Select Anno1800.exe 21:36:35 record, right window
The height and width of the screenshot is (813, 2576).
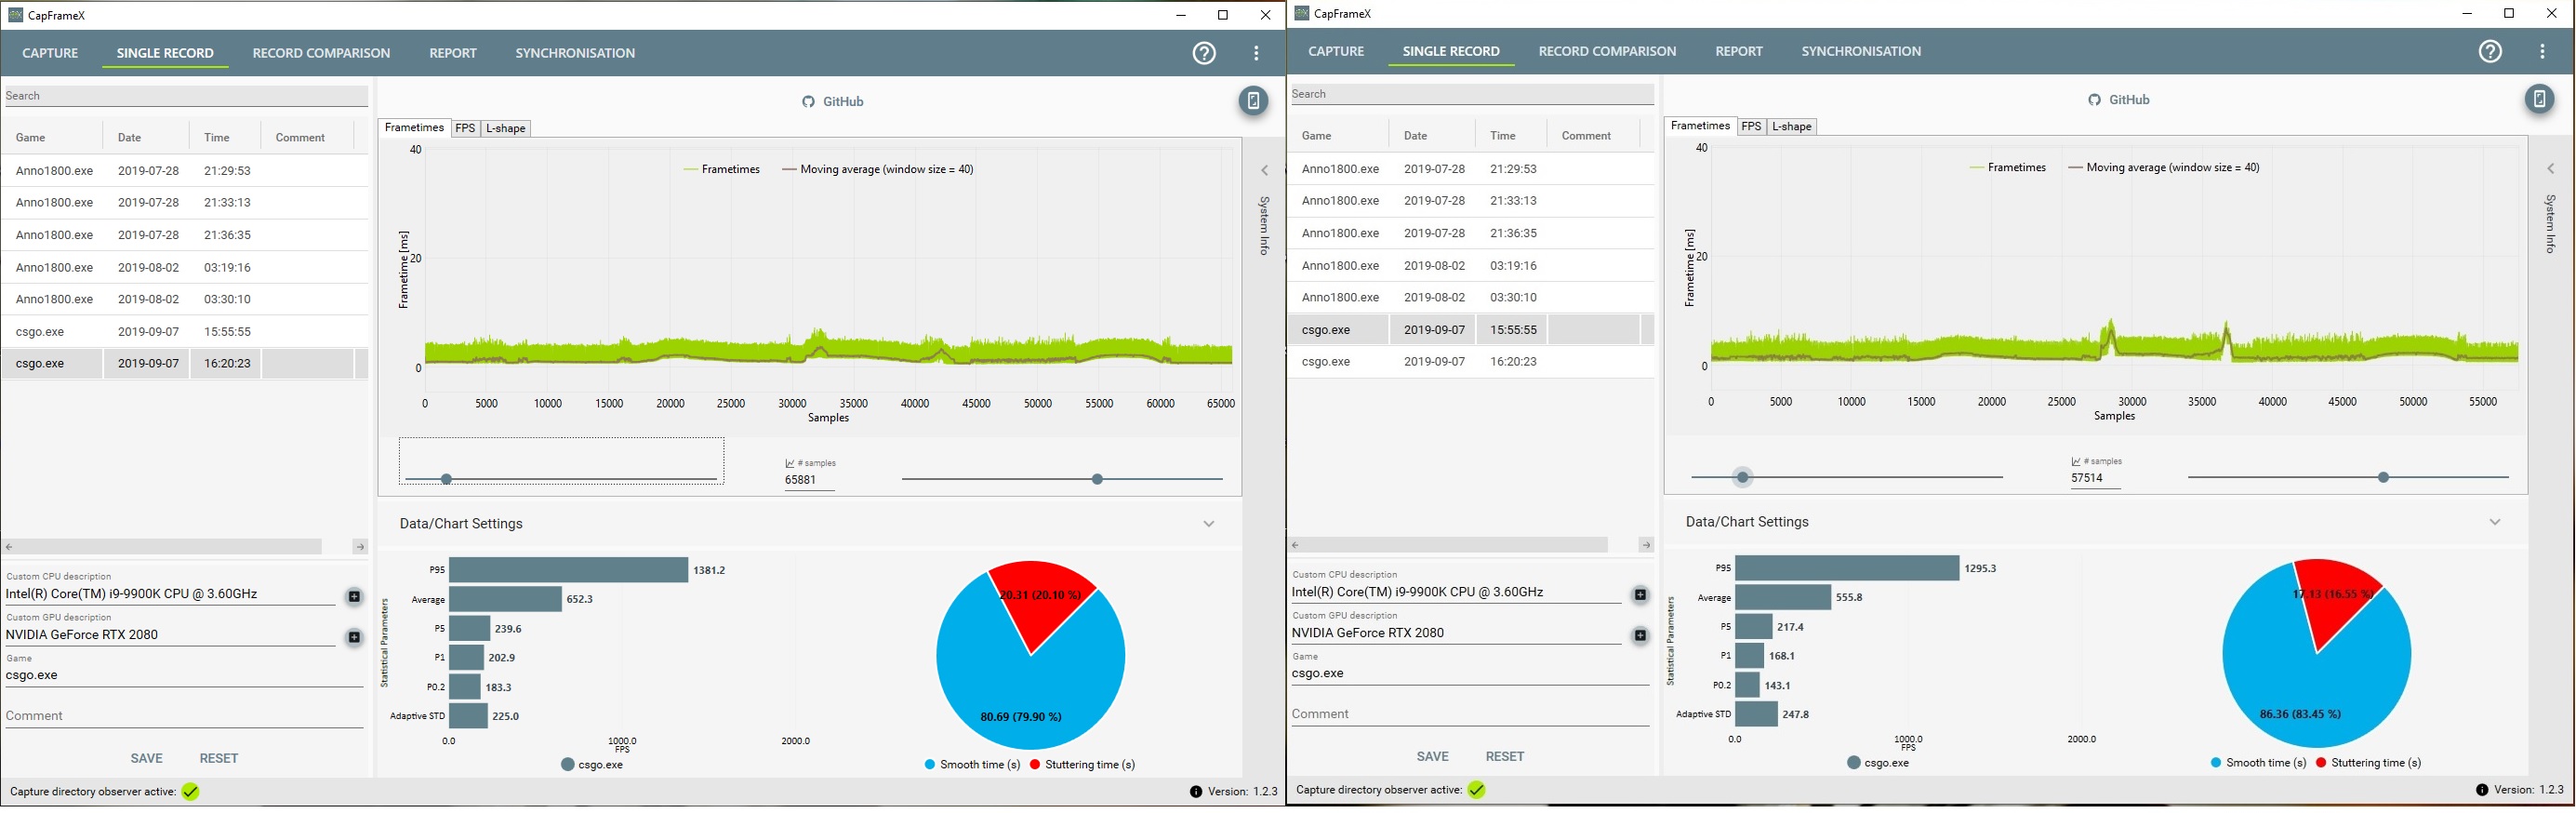[1470, 233]
